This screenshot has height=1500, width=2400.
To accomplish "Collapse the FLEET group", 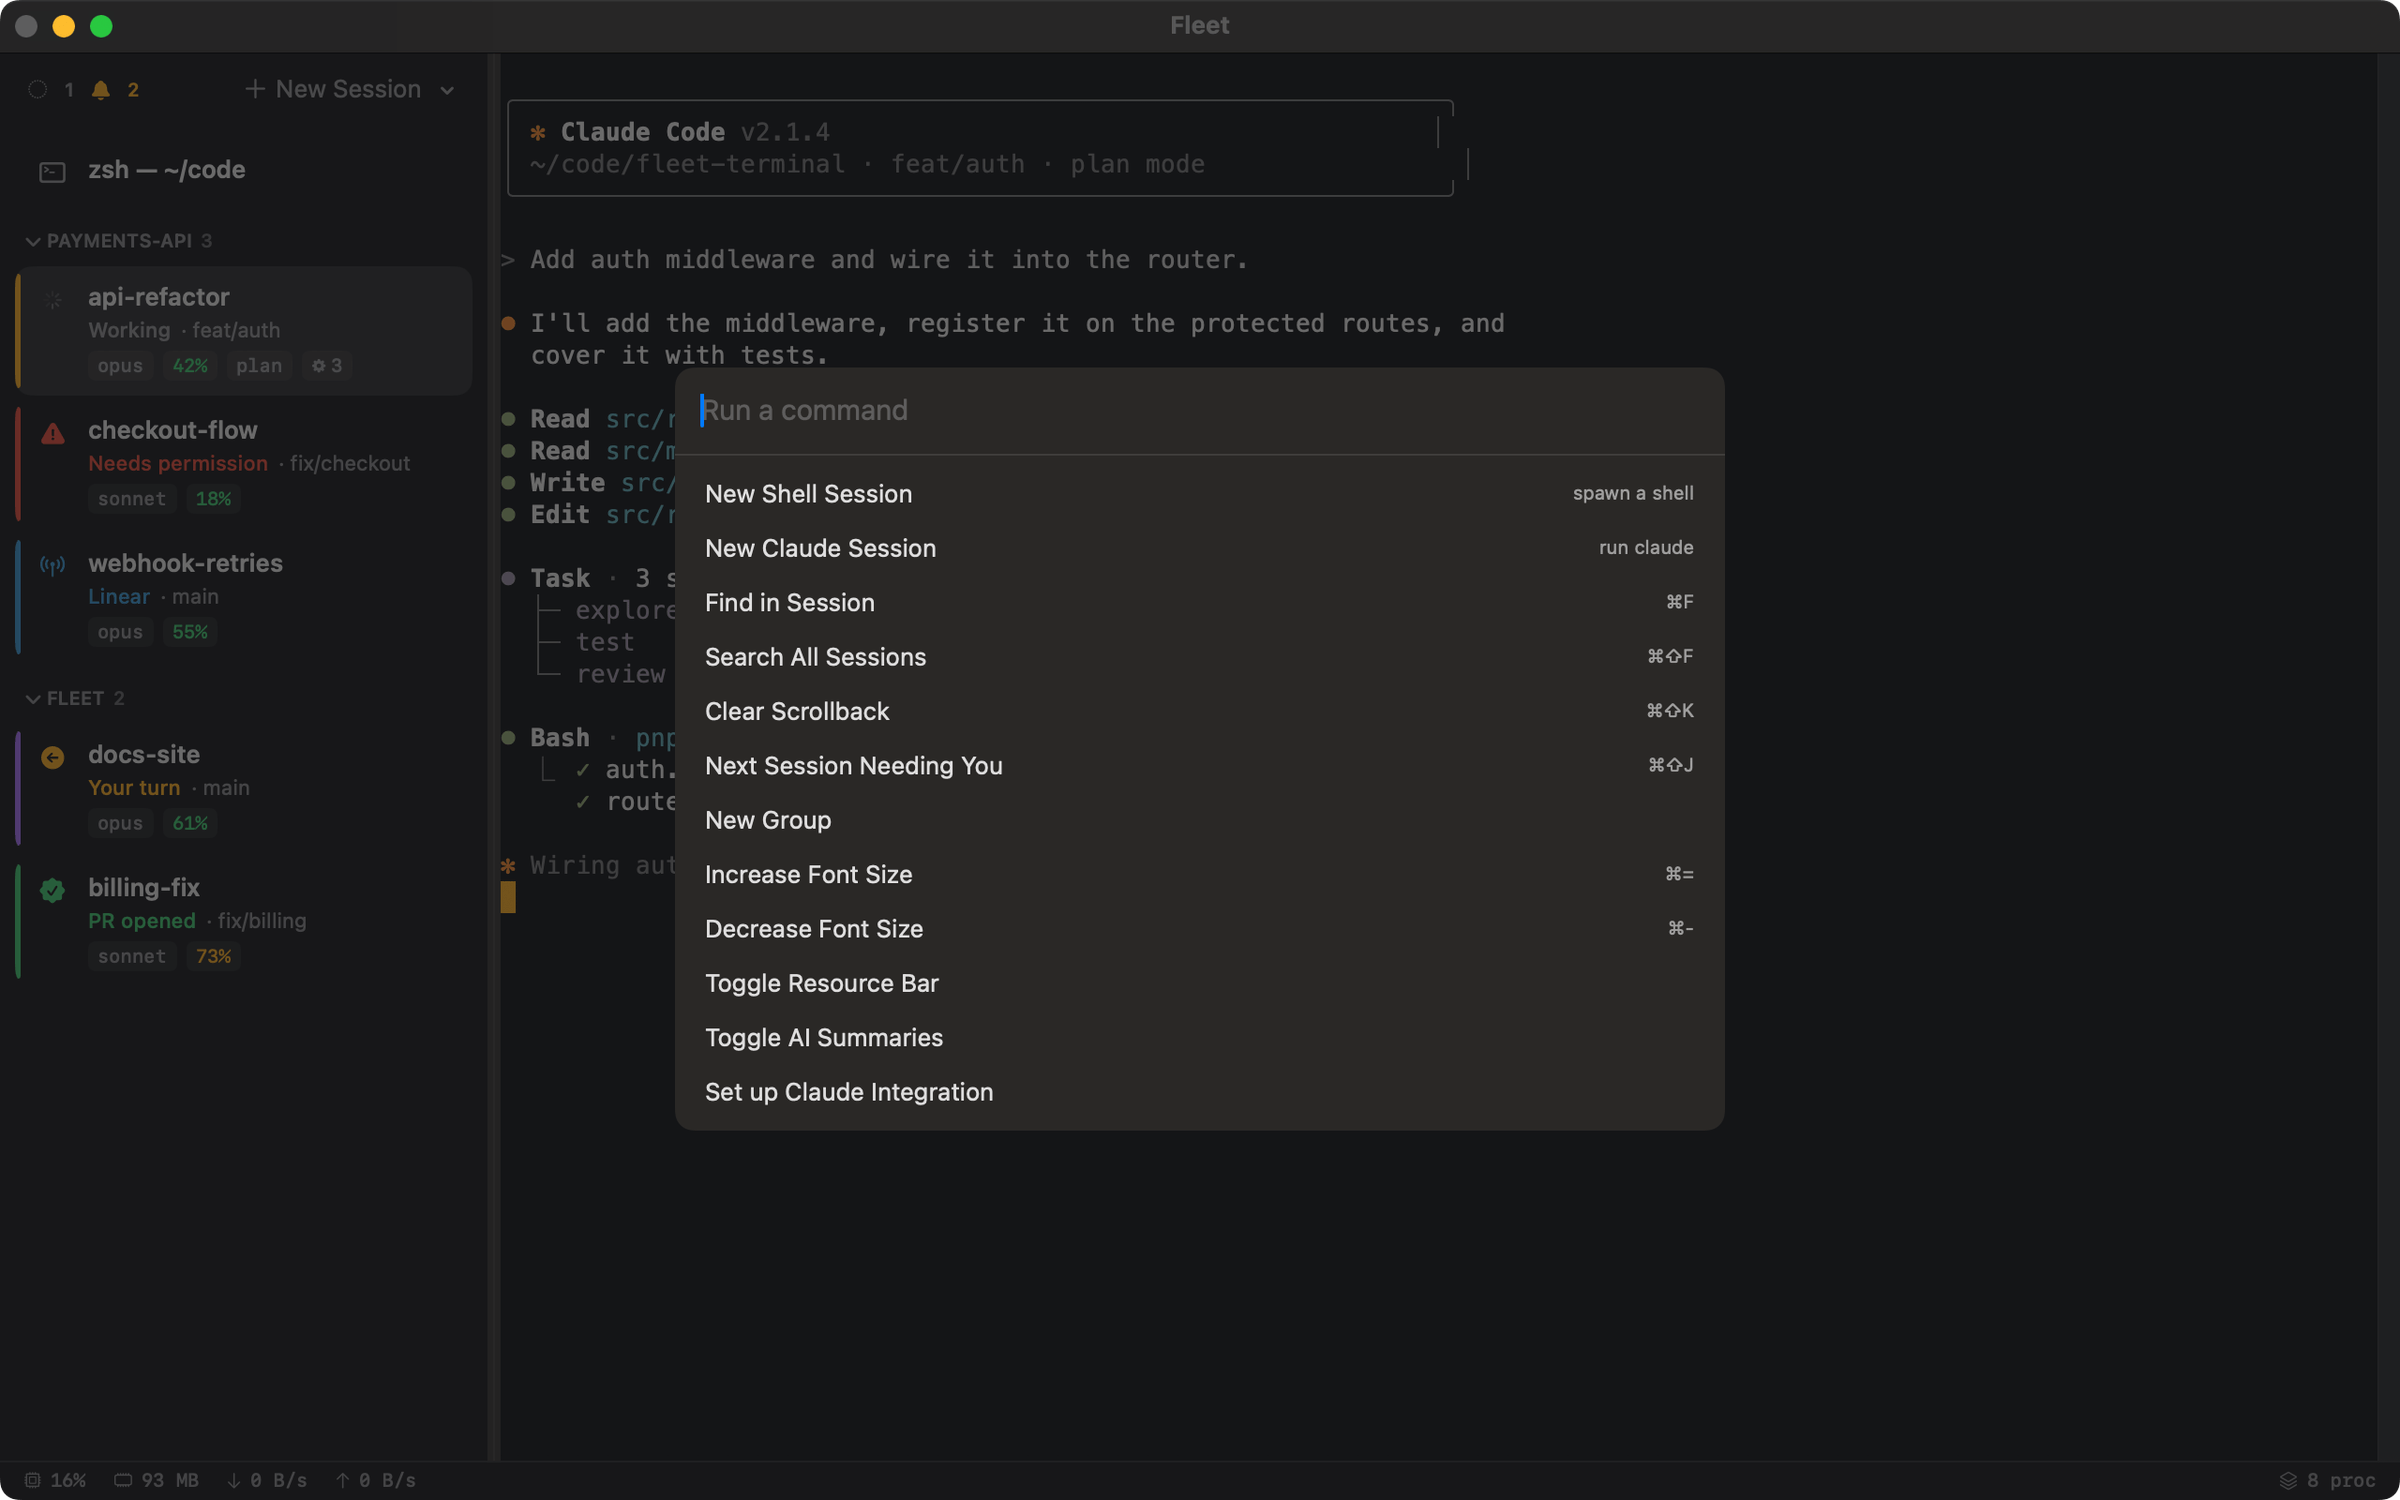I will pyautogui.click(x=33, y=698).
